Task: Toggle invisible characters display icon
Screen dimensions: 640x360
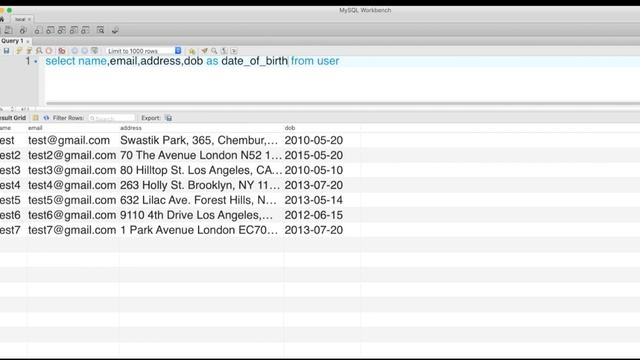Action: pos(224,51)
